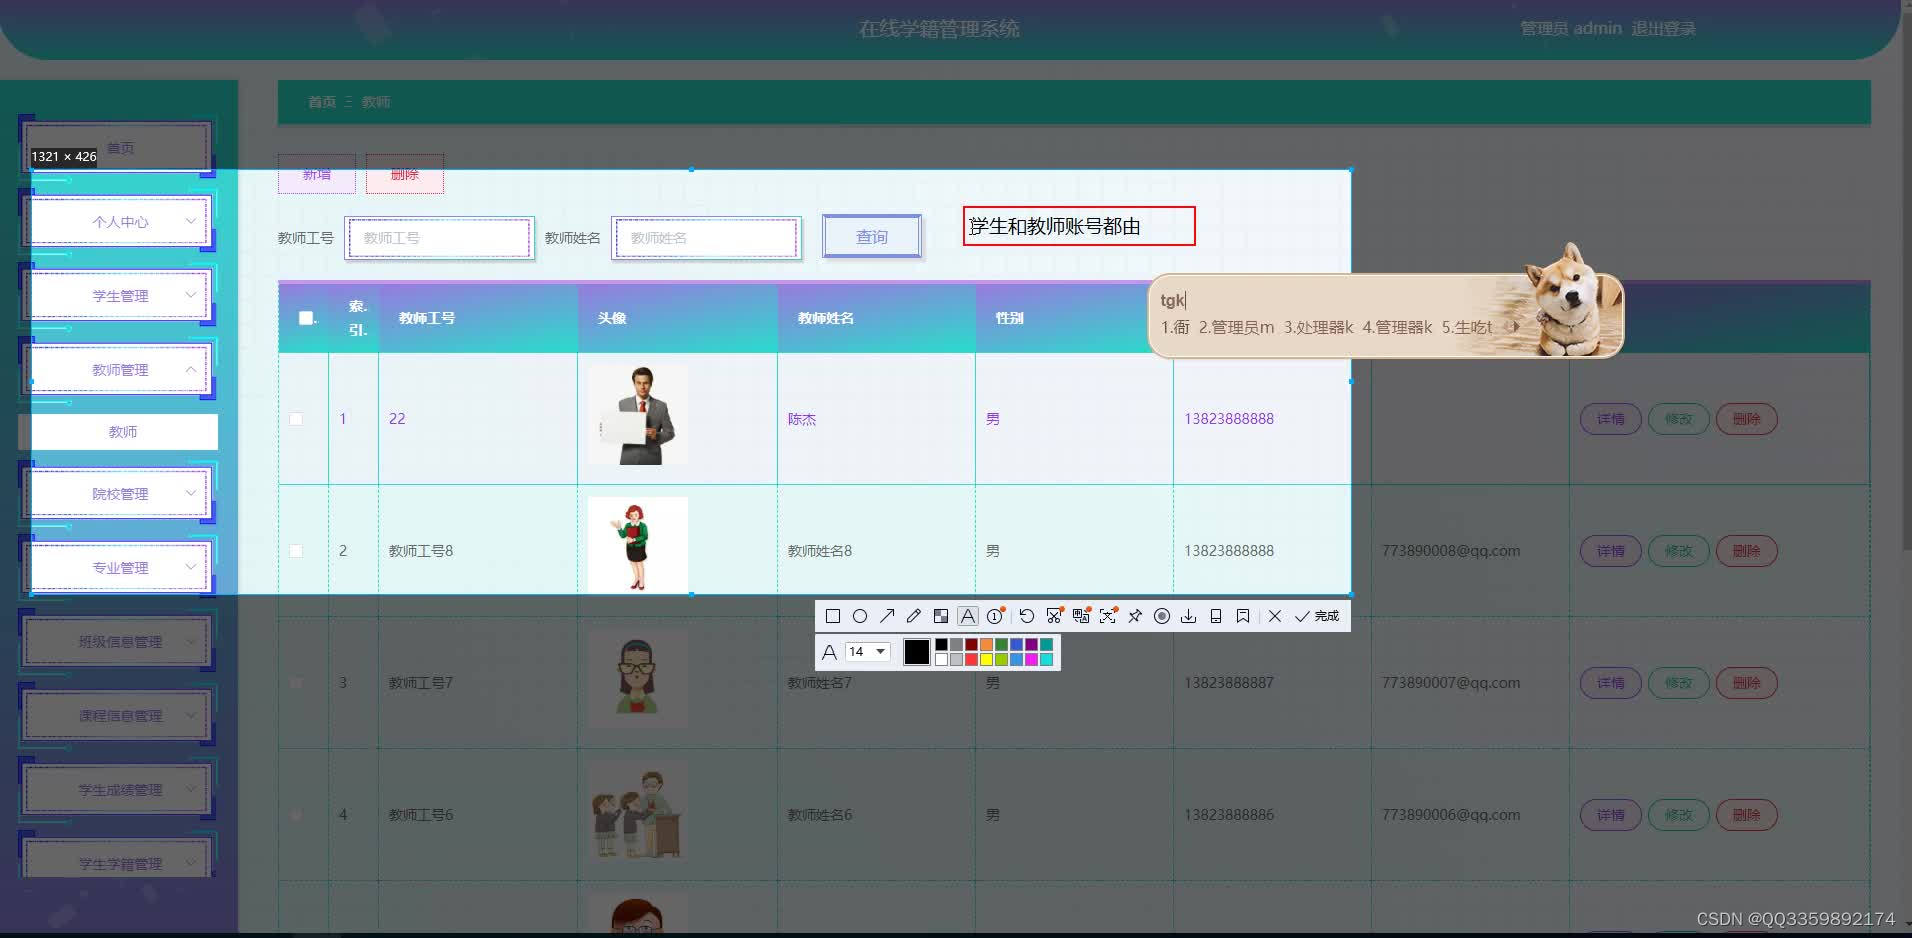Run text recognition on screenshot
Image resolution: width=1912 pixels, height=938 pixels.
(1108, 616)
